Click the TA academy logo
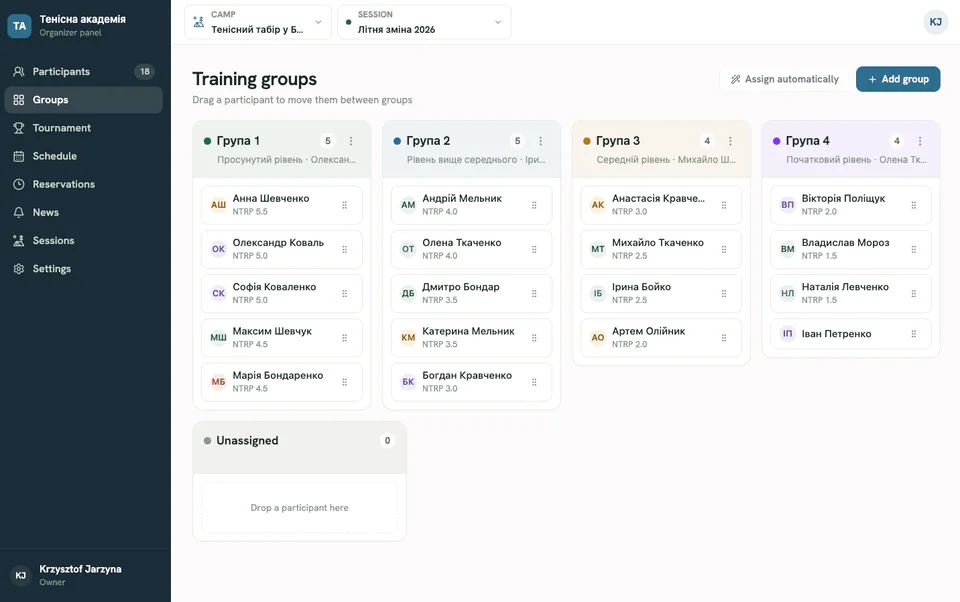Viewport: 960px width, 602px height. click(19, 26)
